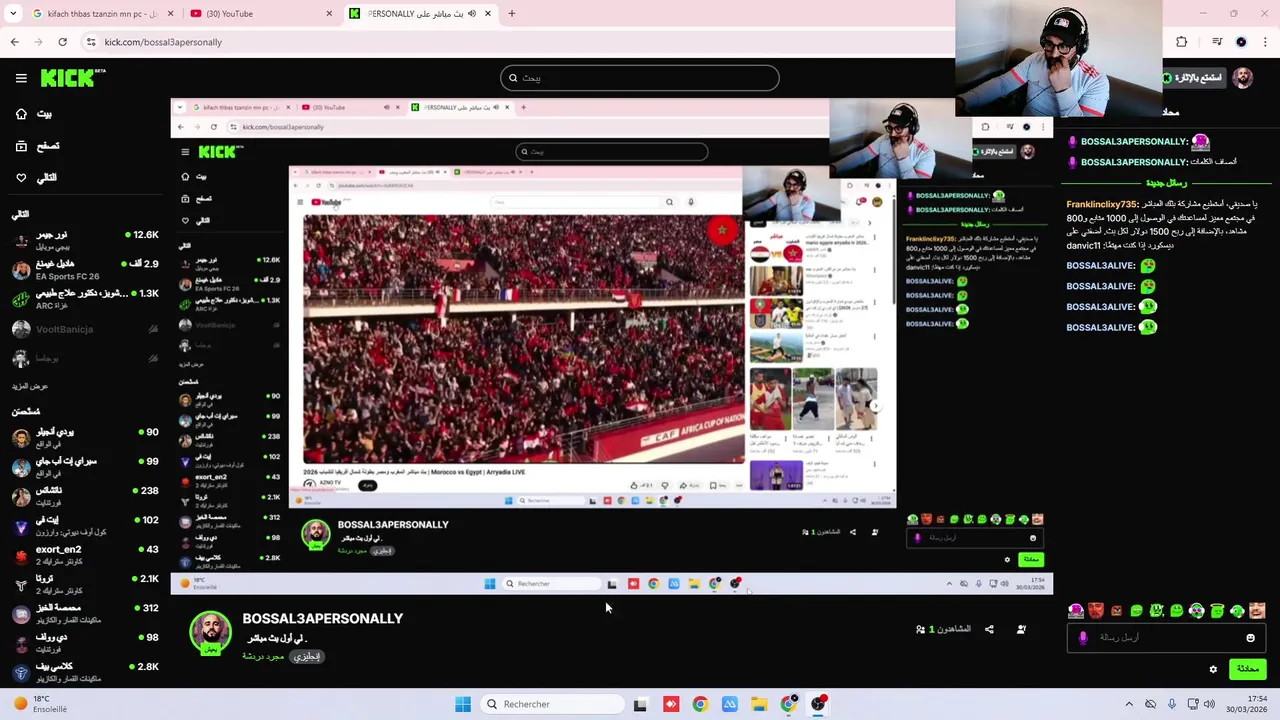Viewport: 1280px width, 720px height.
Task: Click the stream language tag badge
Action: coord(307,657)
